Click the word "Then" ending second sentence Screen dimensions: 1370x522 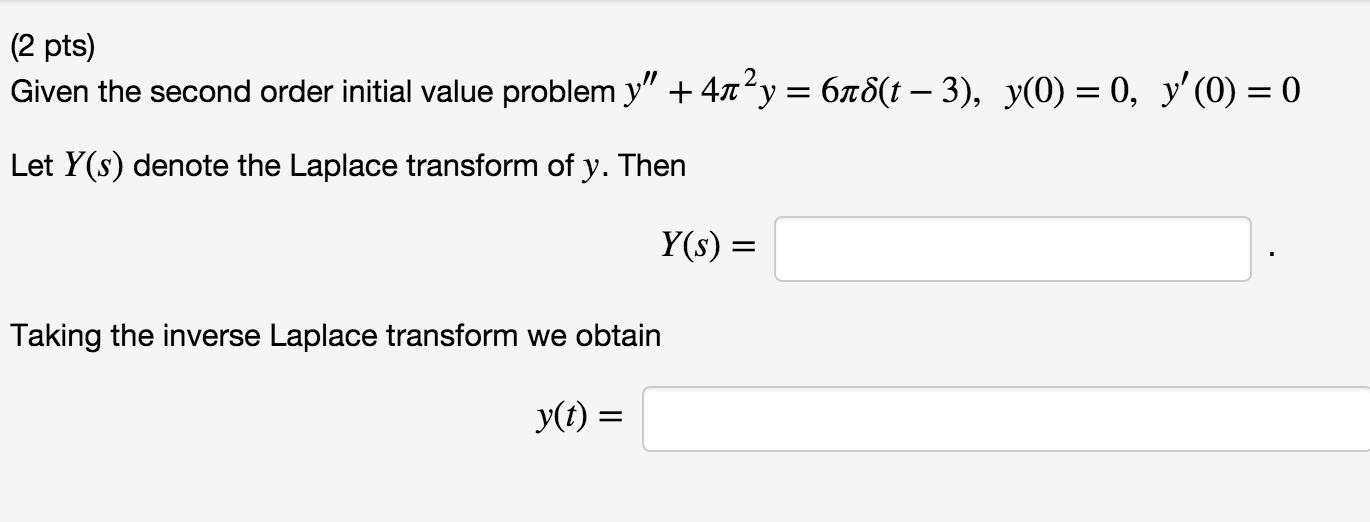click(652, 165)
